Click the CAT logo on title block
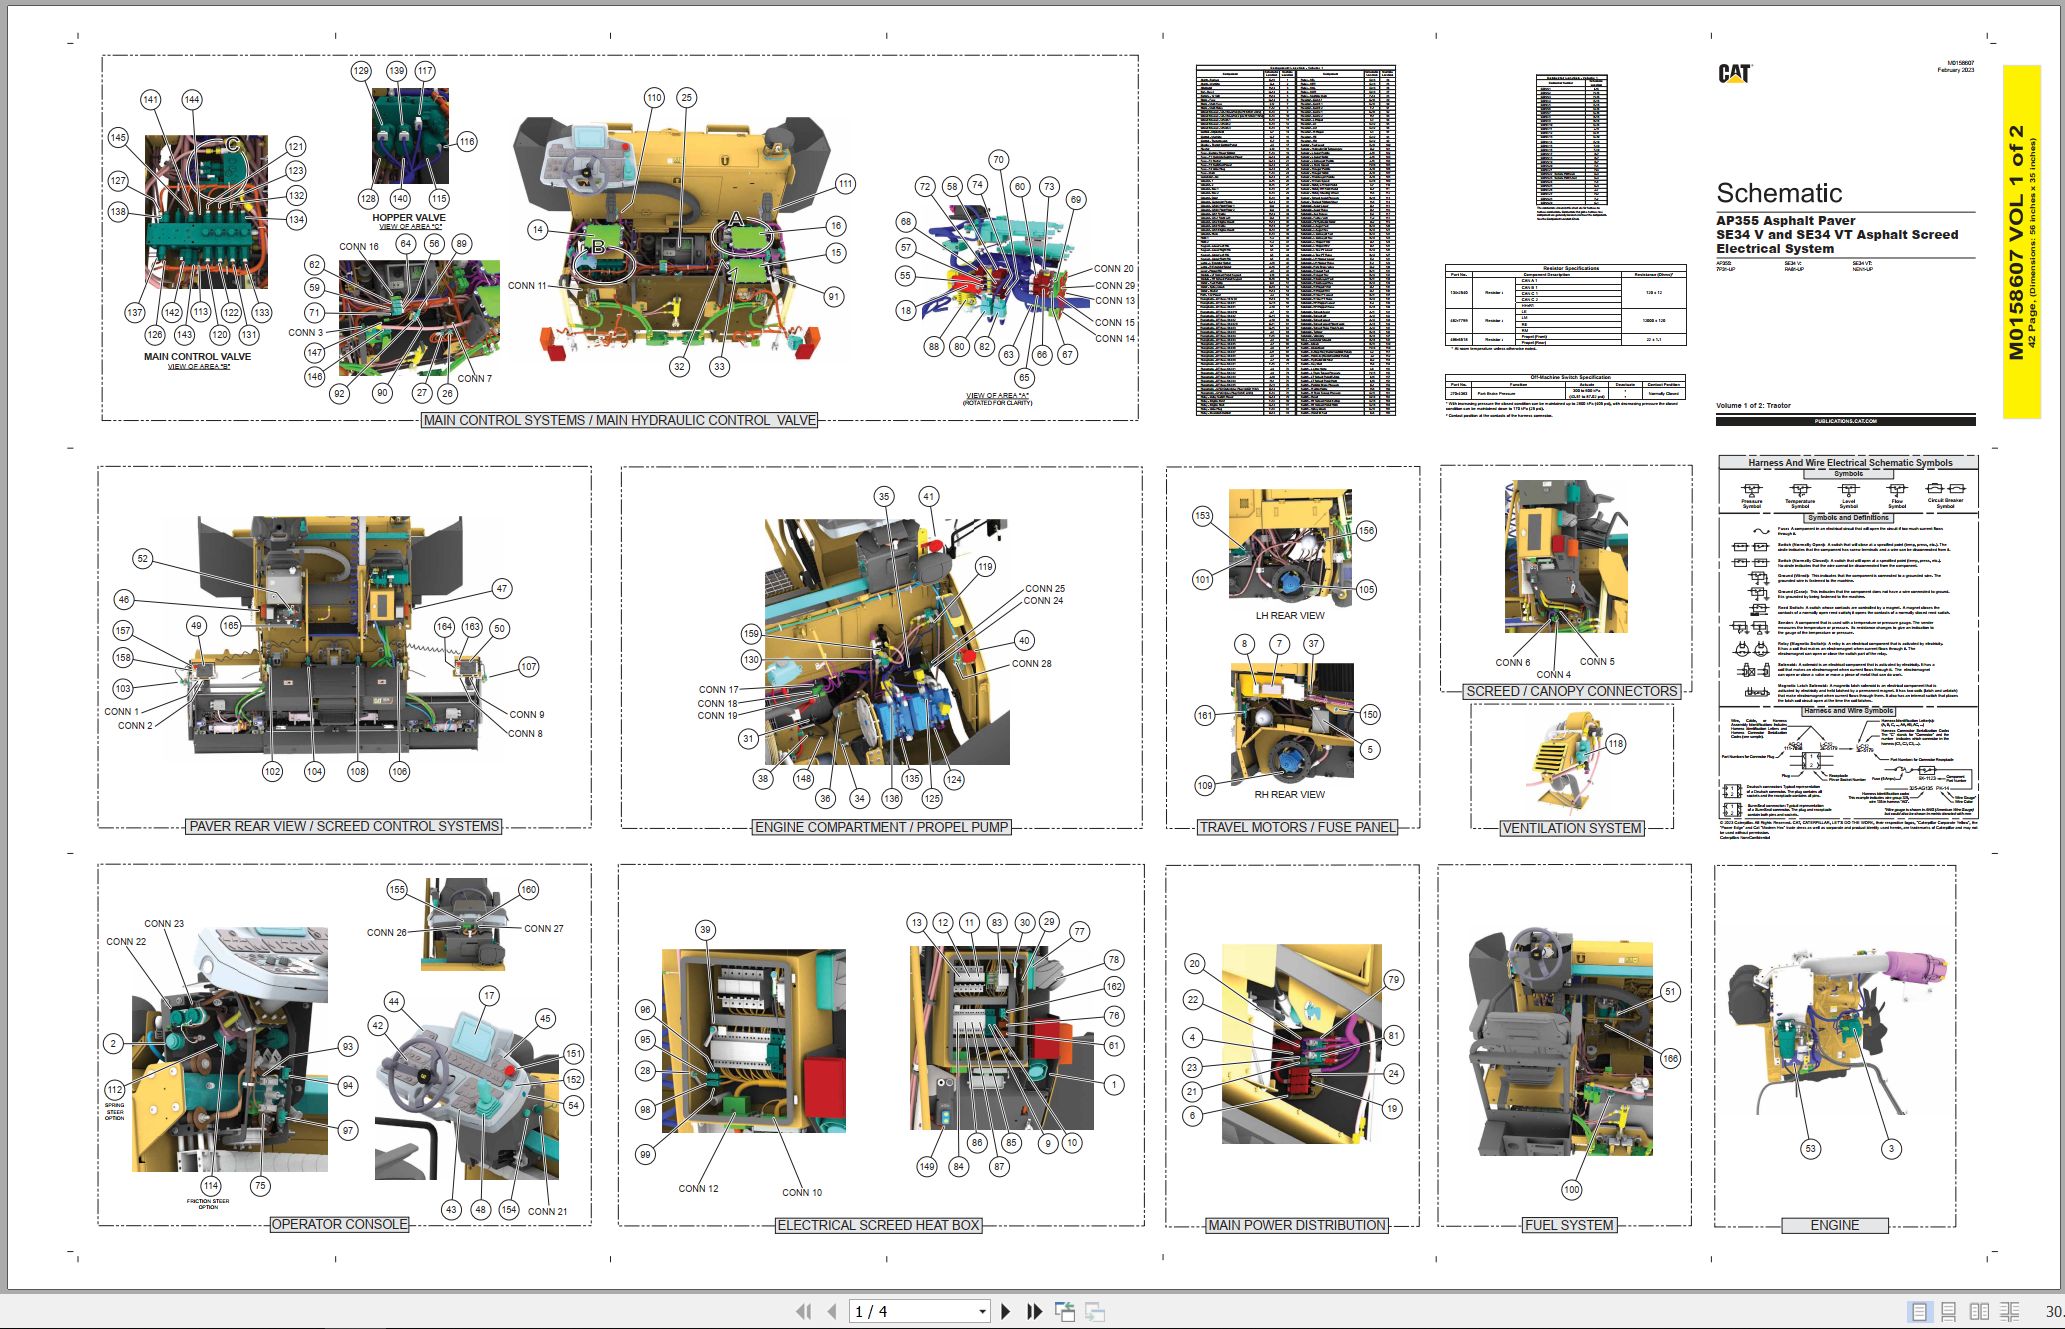The image size is (2065, 1329). 1734,74
